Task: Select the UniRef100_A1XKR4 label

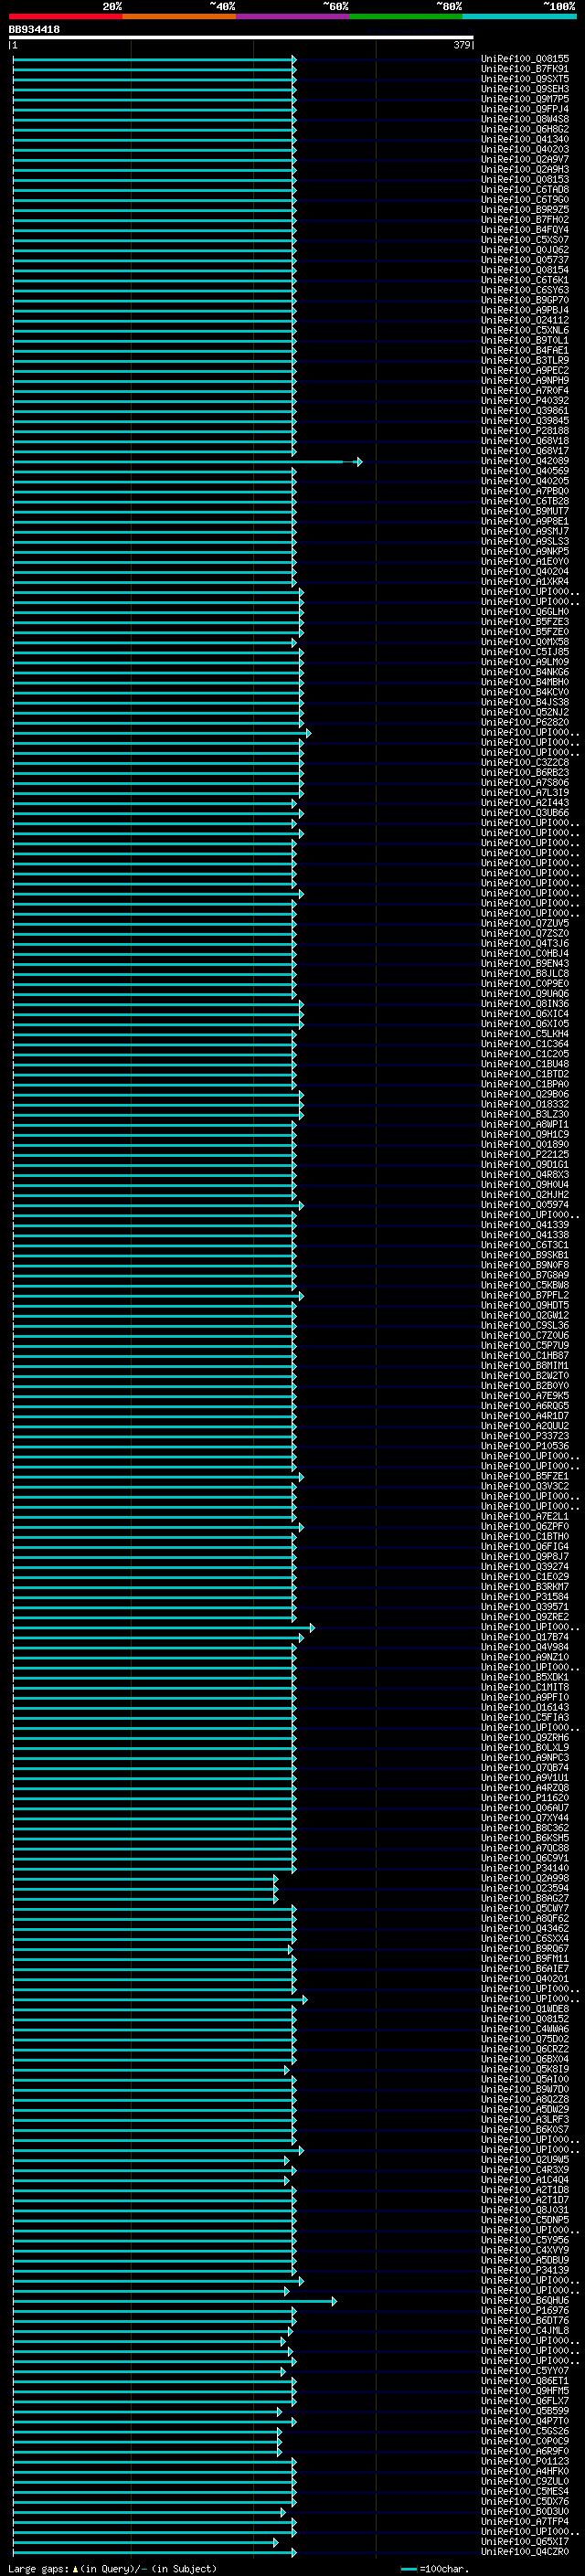Action: click(525, 581)
